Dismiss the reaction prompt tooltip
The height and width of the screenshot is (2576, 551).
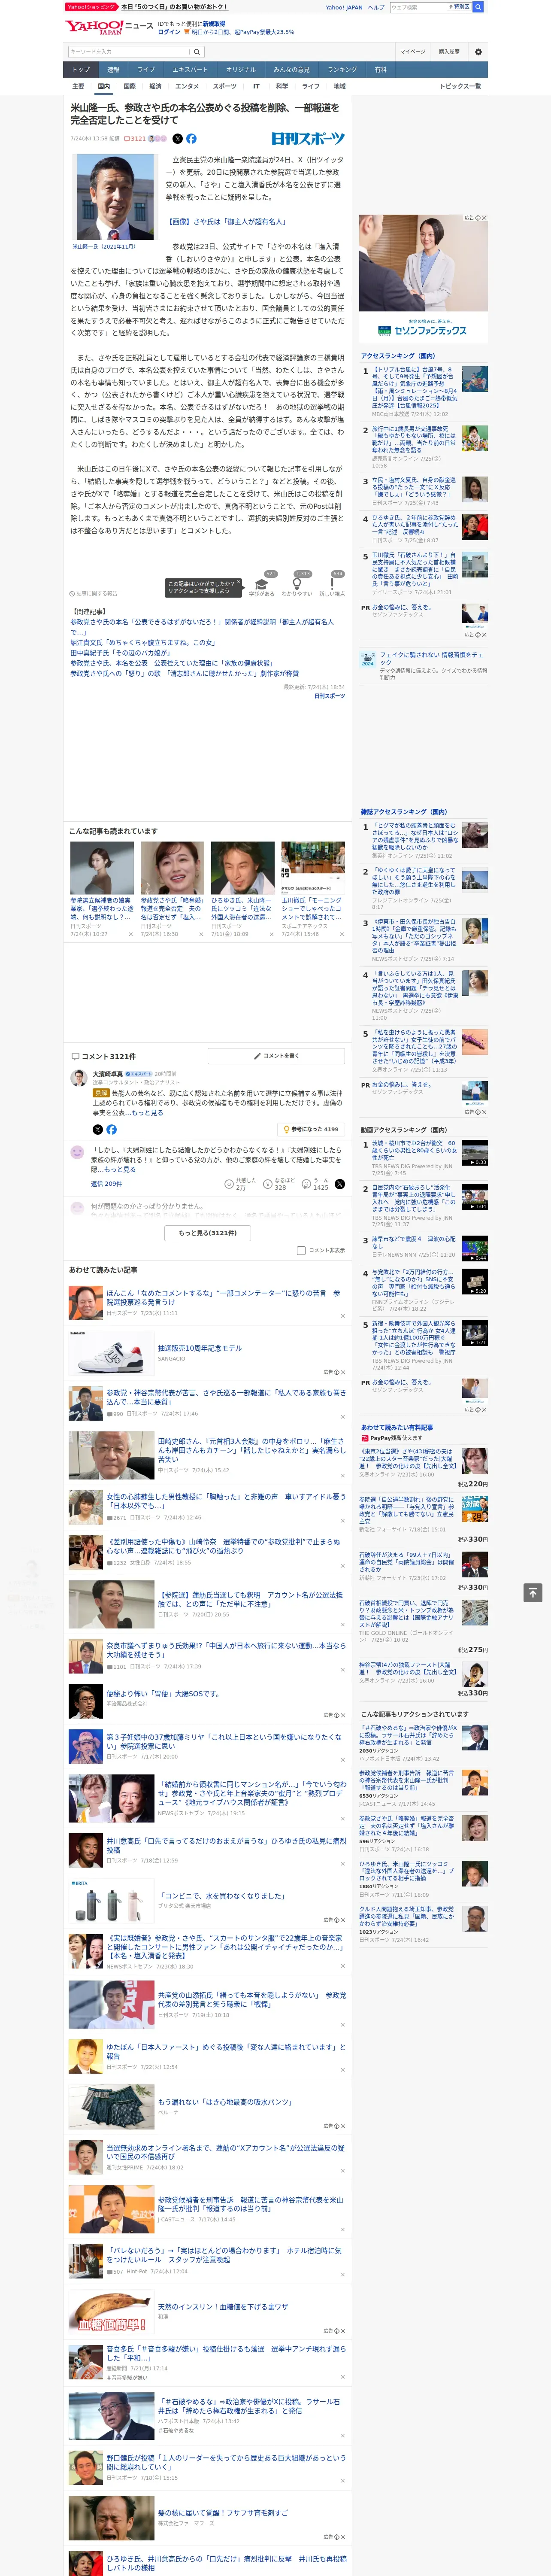click(x=239, y=583)
